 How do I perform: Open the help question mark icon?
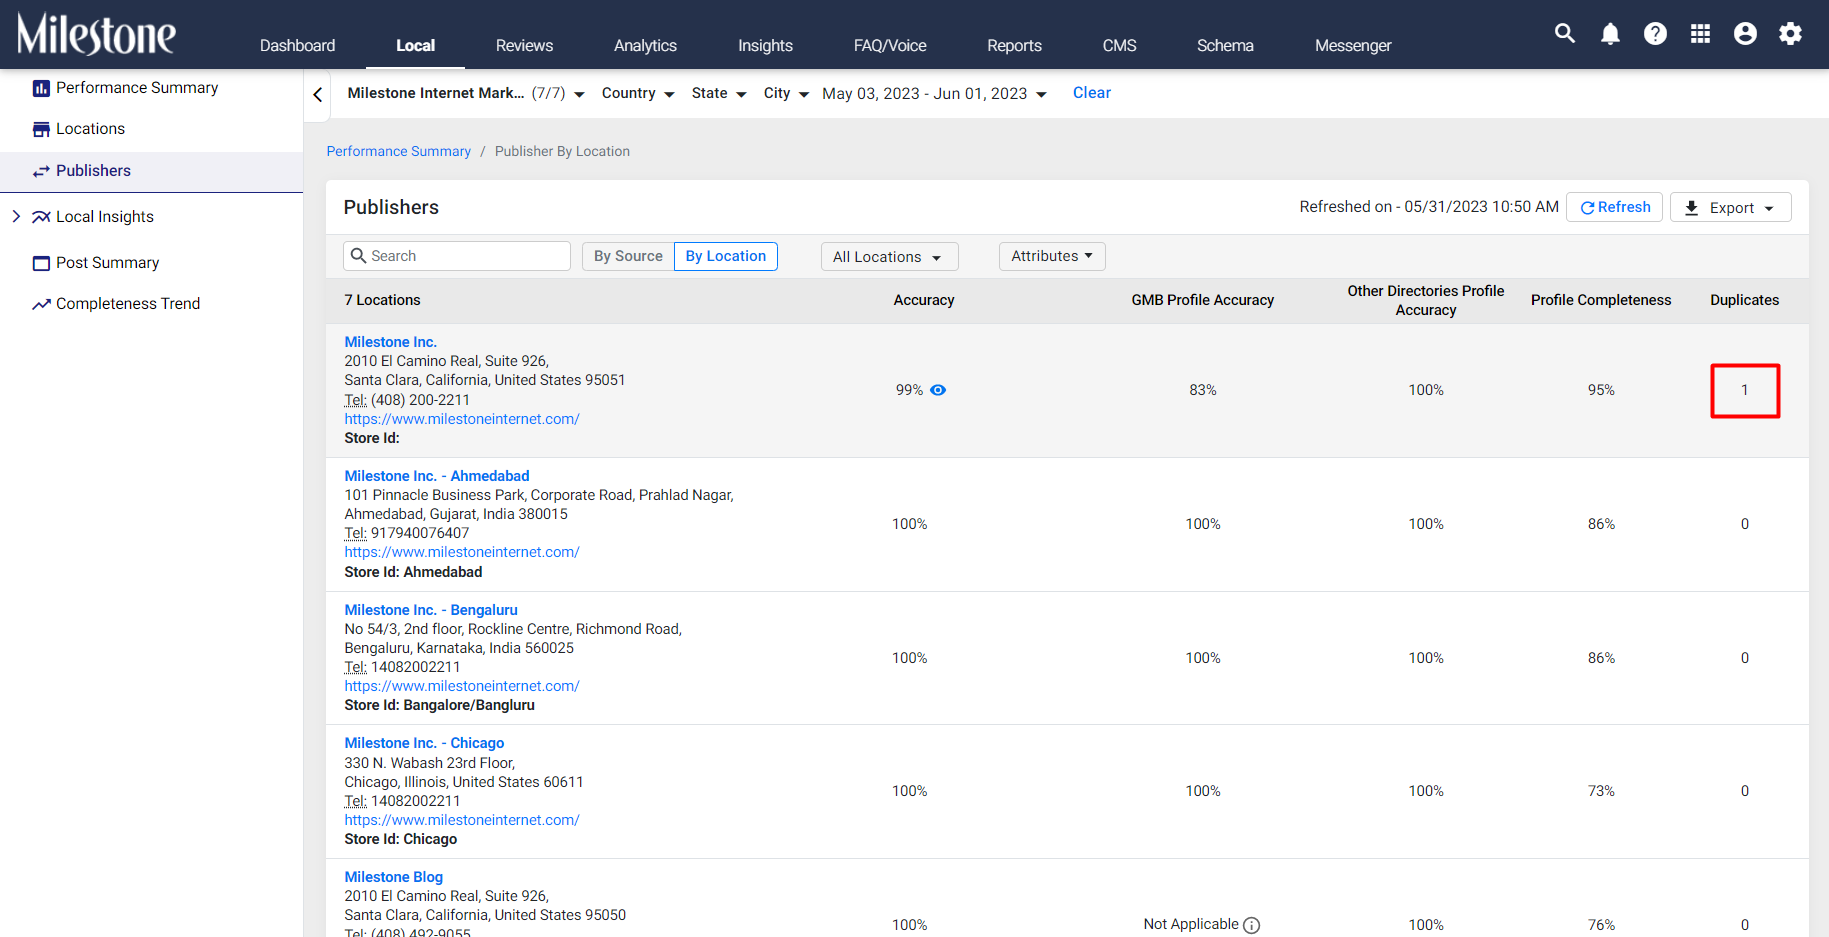coord(1655,34)
